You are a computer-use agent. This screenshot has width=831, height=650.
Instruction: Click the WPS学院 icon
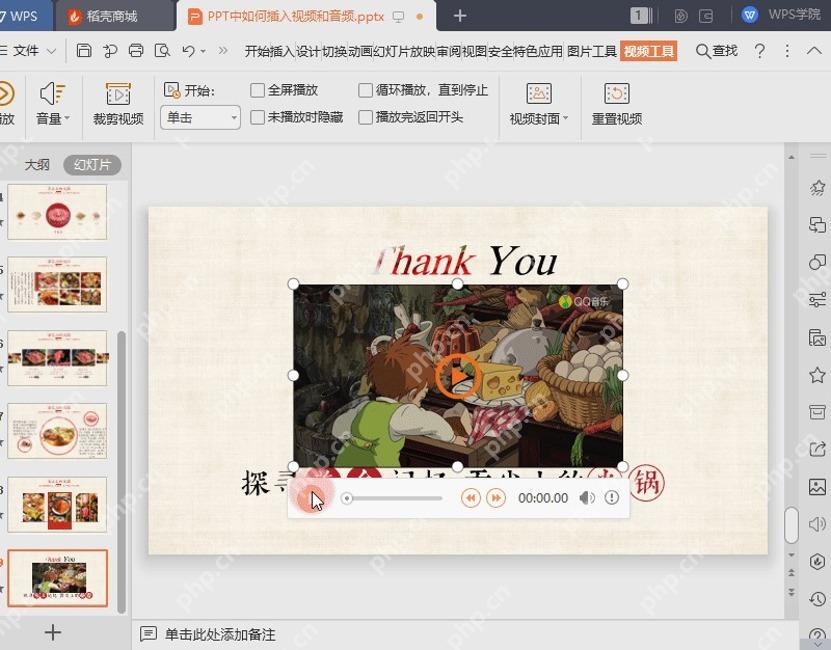tap(749, 15)
